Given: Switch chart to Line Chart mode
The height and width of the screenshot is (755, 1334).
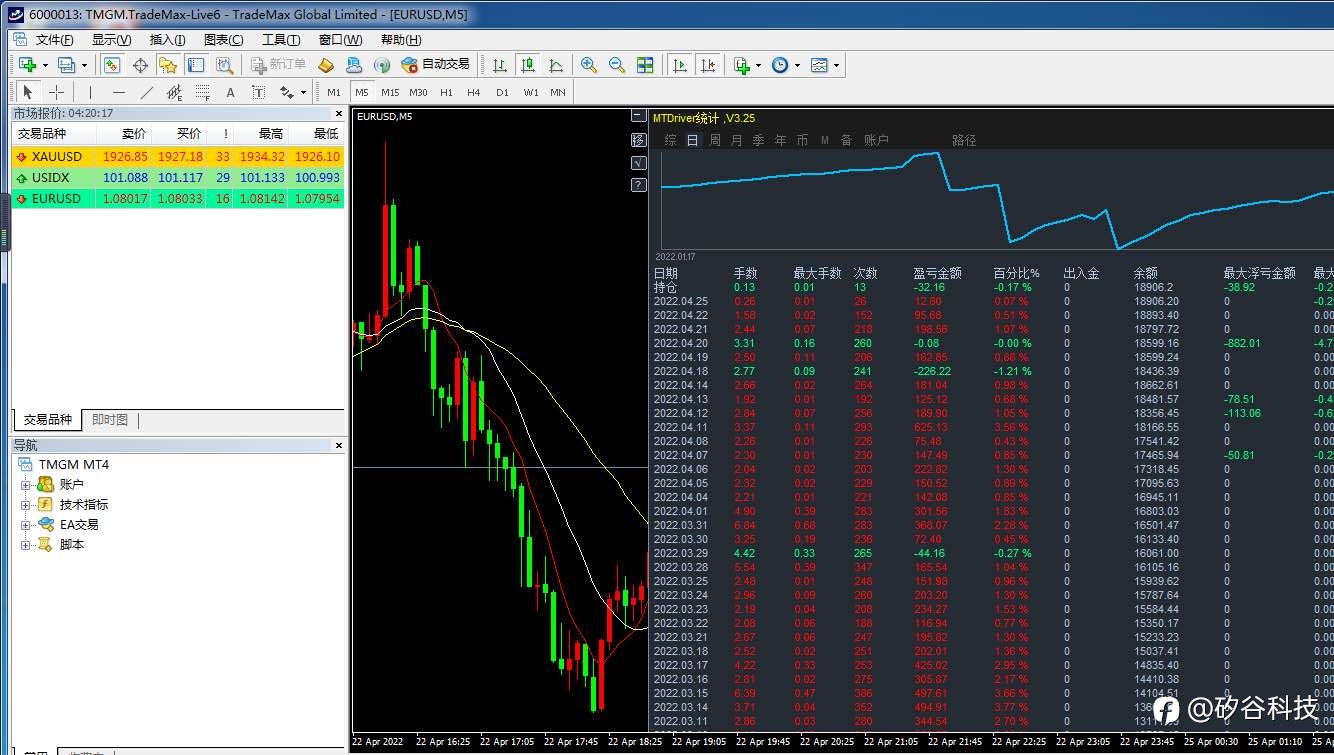Looking at the screenshot, I should 555,65.
